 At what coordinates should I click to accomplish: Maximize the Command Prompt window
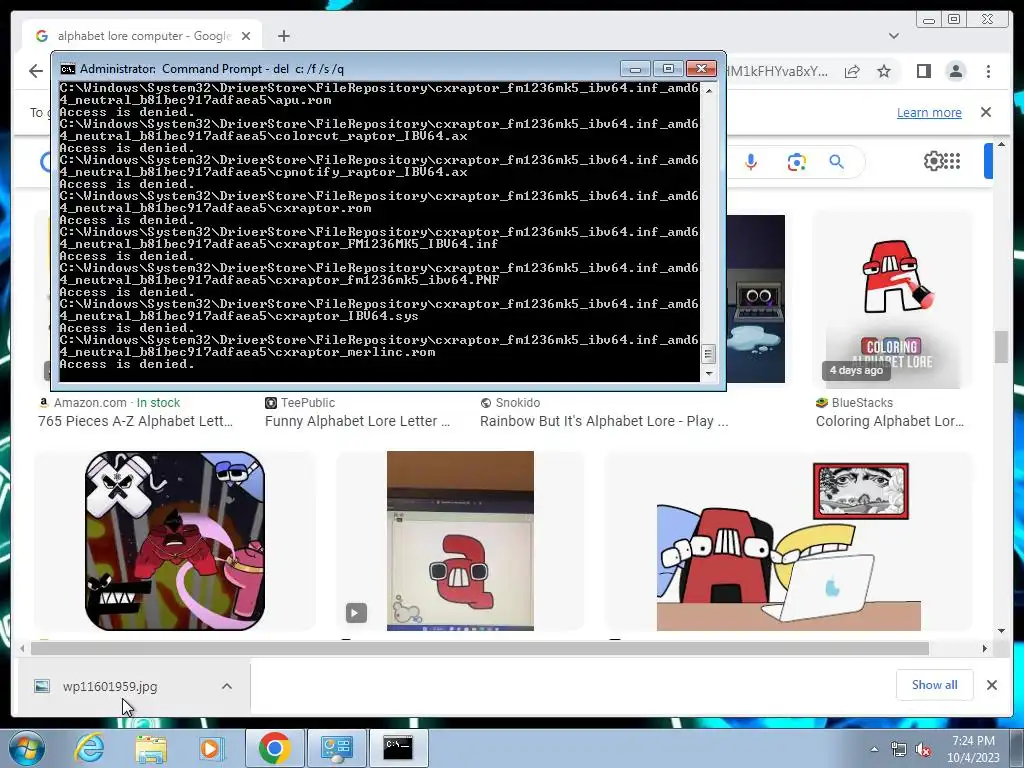coord(667,69)
